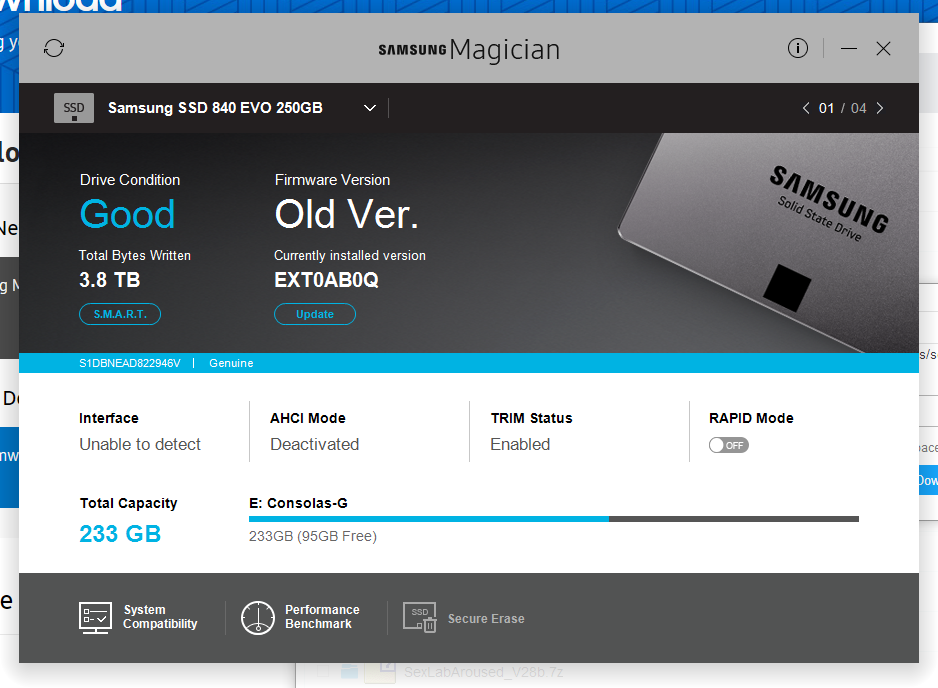Open the S.M.A.R.T. details button
Image resolution: width=938 pixels, height=688 pixels.
click(x=120, y=314)
